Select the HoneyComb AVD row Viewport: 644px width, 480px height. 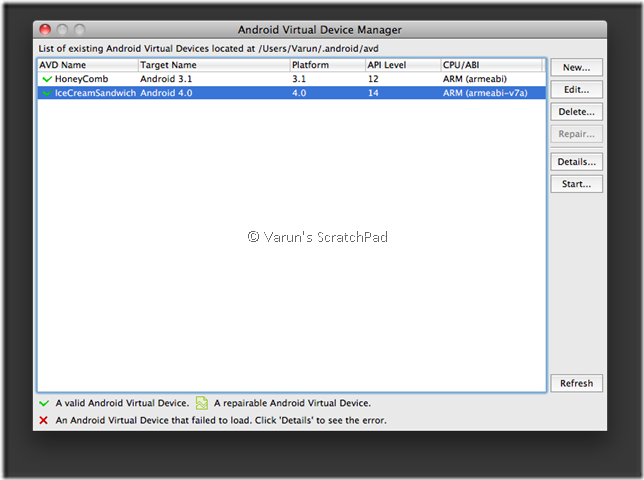(292, 79)
